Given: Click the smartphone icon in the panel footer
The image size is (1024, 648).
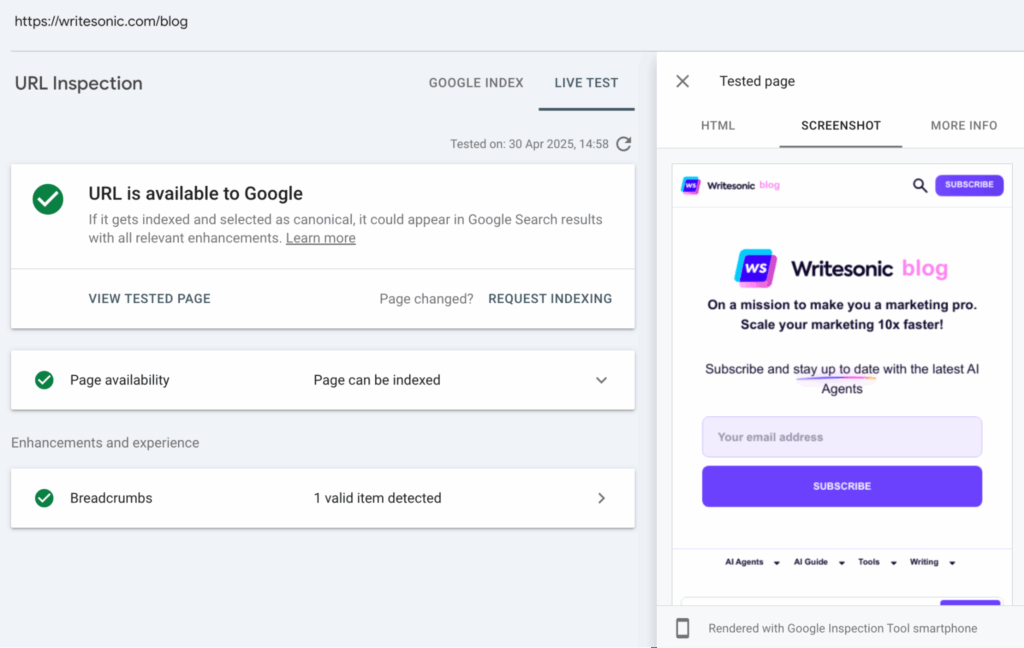Looking at the screenshot, I should tap(682, 628).
